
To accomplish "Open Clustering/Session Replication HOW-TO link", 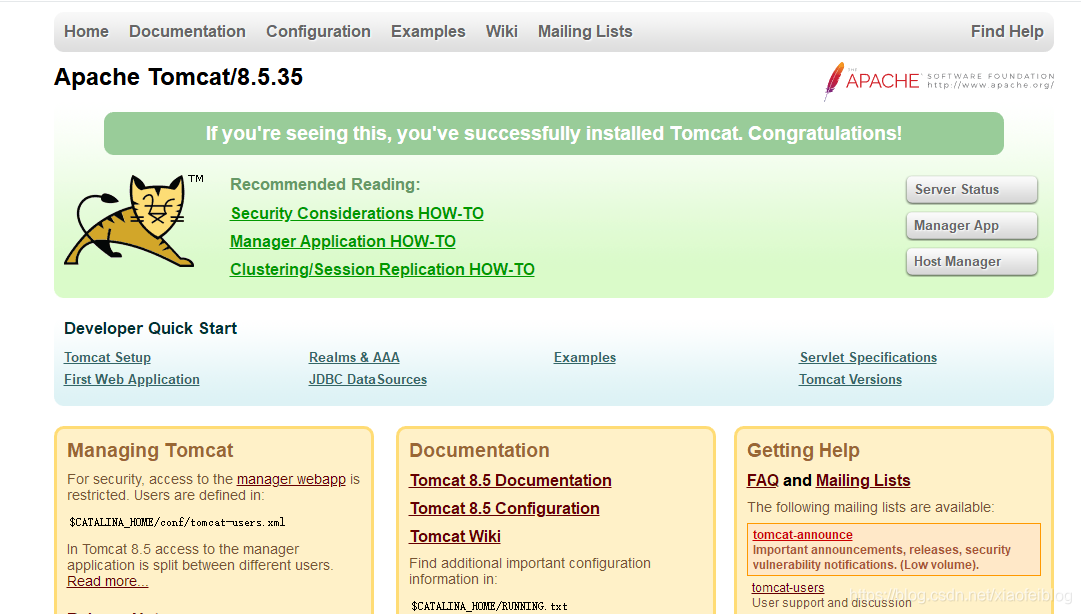I will point(382,269).
